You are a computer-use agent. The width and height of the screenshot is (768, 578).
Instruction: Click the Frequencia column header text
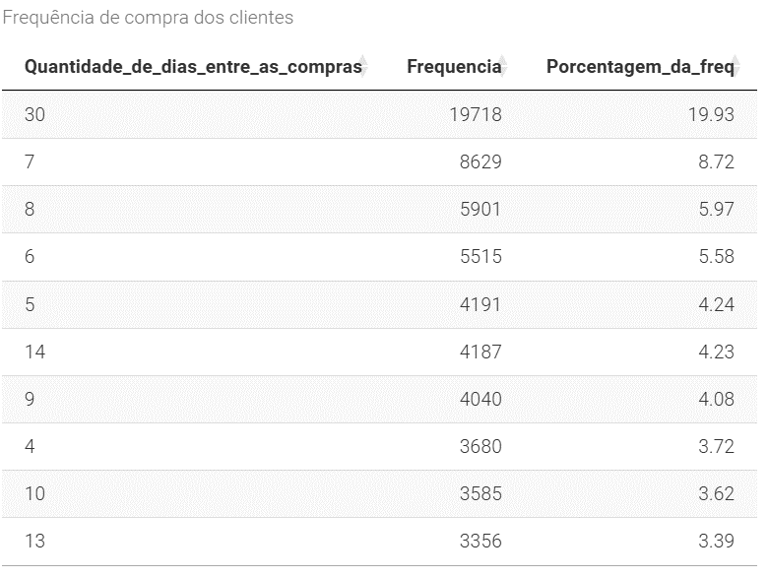(x=453, y=67)
